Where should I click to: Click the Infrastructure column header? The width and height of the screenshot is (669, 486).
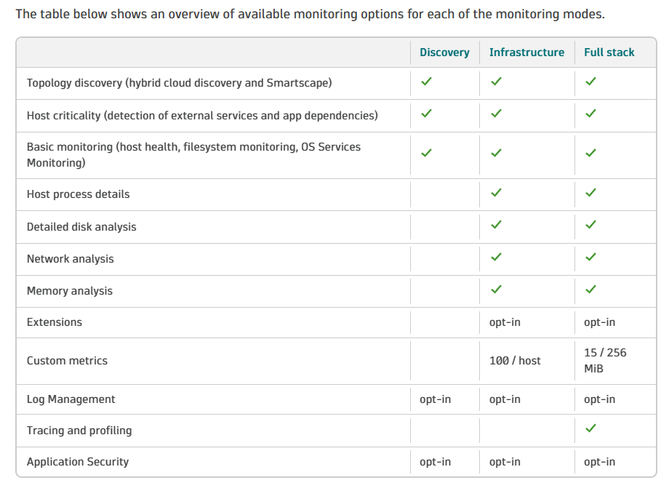pos(526,52)
